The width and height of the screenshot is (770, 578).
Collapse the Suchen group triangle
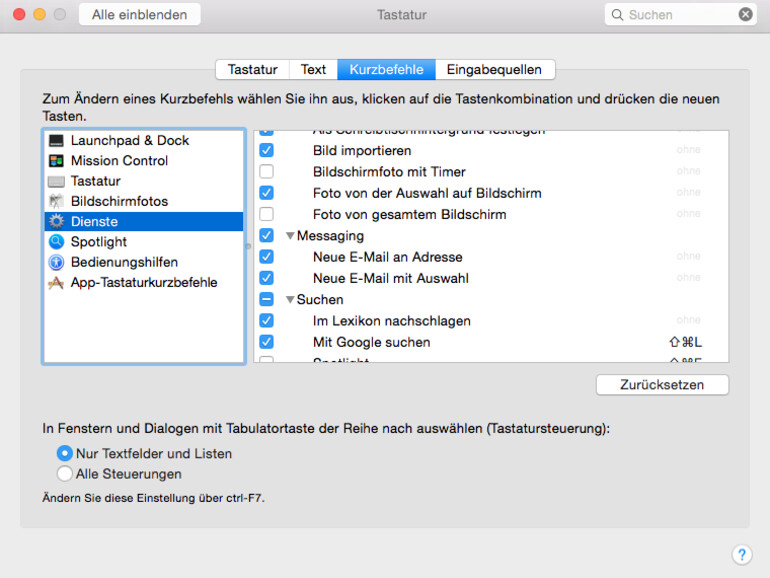pos(290,300)
